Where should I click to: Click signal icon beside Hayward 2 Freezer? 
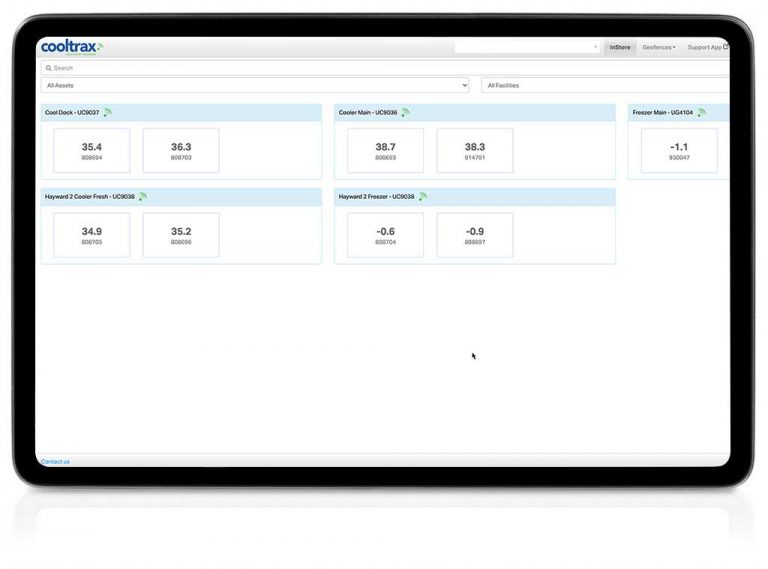423,197
